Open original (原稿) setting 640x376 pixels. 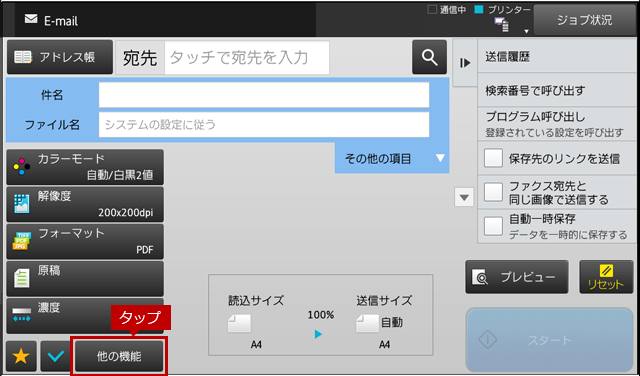click(85, 278)
